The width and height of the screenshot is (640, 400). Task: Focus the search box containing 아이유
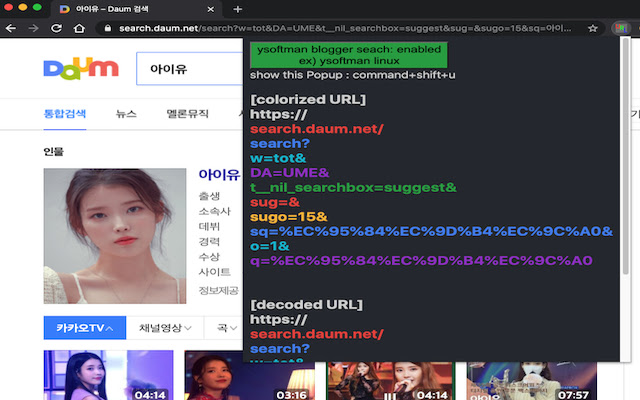tap(190, 69)
